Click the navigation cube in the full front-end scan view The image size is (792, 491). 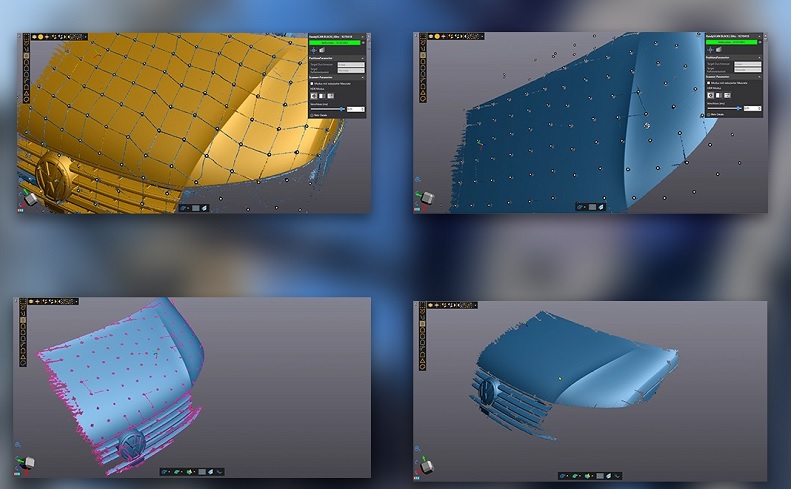(427, 466)
